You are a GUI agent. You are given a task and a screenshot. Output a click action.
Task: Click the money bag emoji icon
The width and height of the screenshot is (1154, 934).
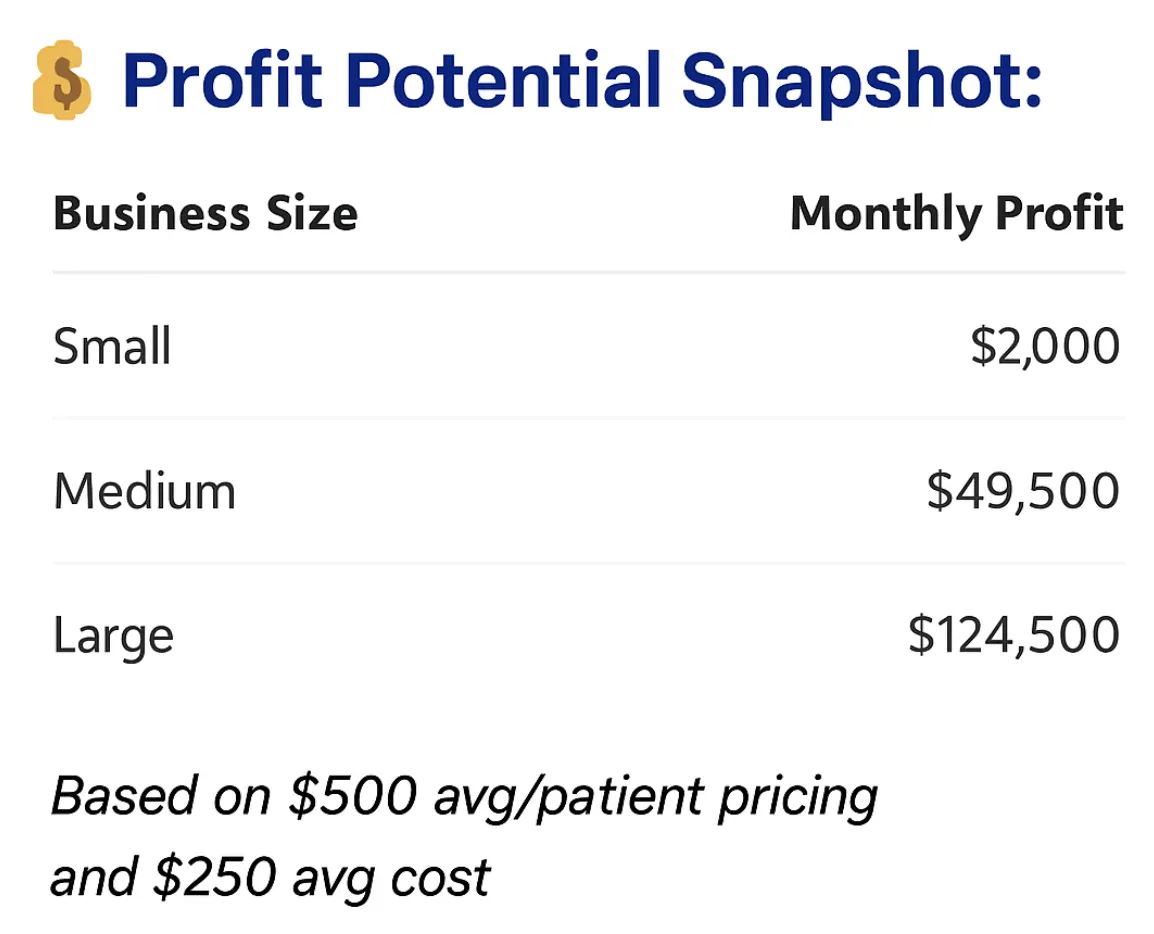click(62, 79)
